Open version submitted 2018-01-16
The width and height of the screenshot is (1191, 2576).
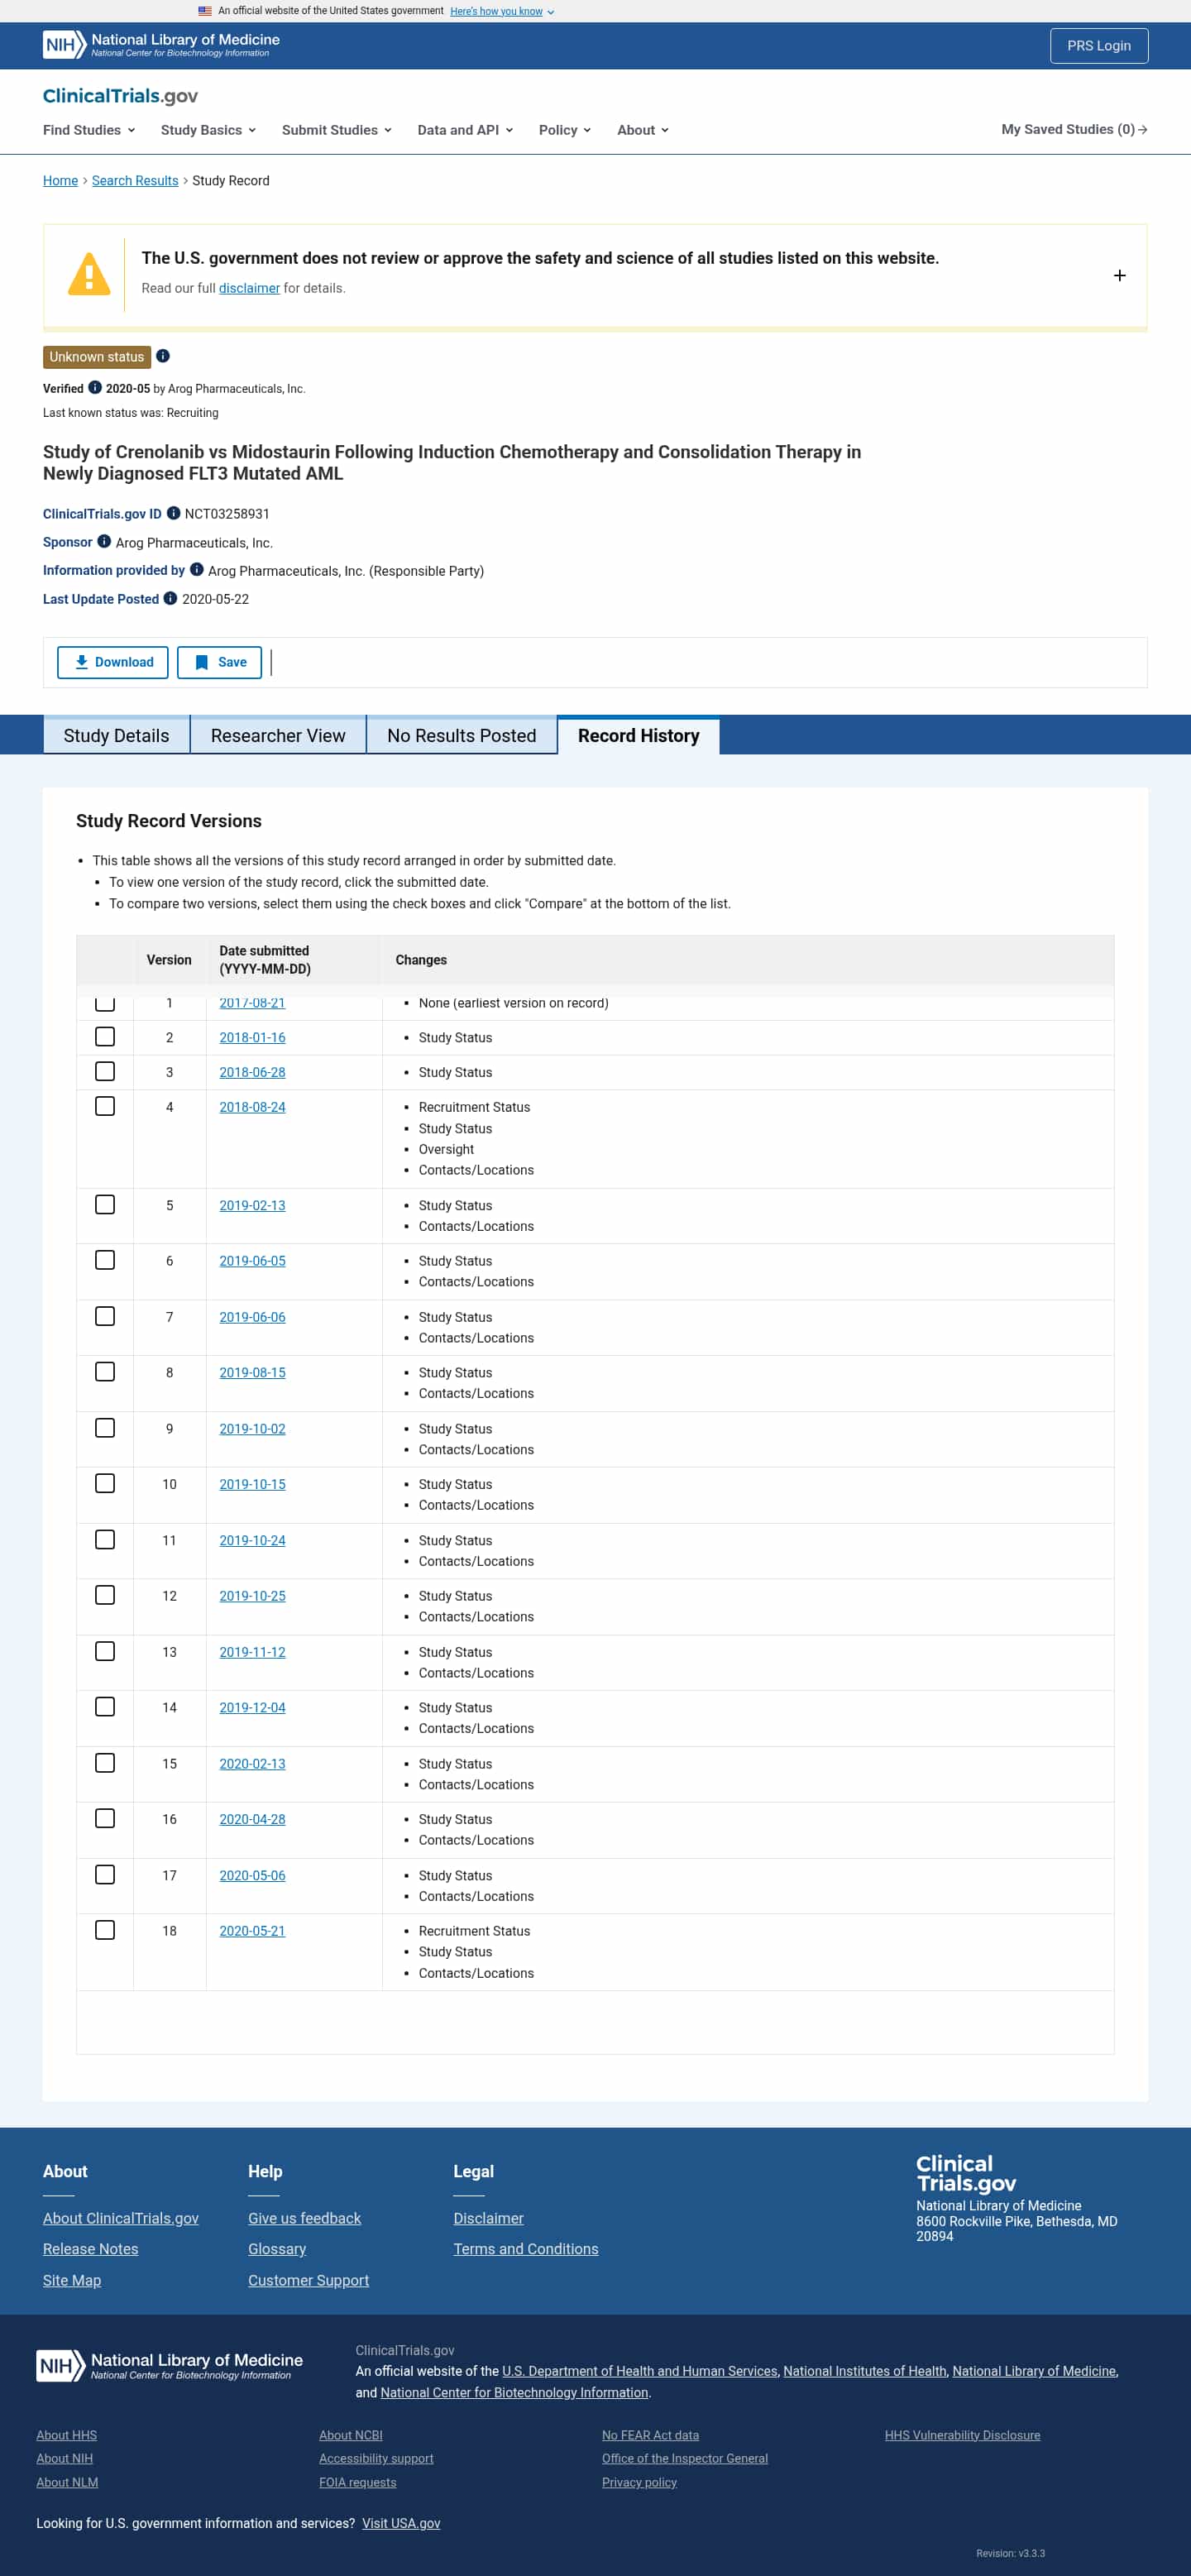pos(252,1038)
